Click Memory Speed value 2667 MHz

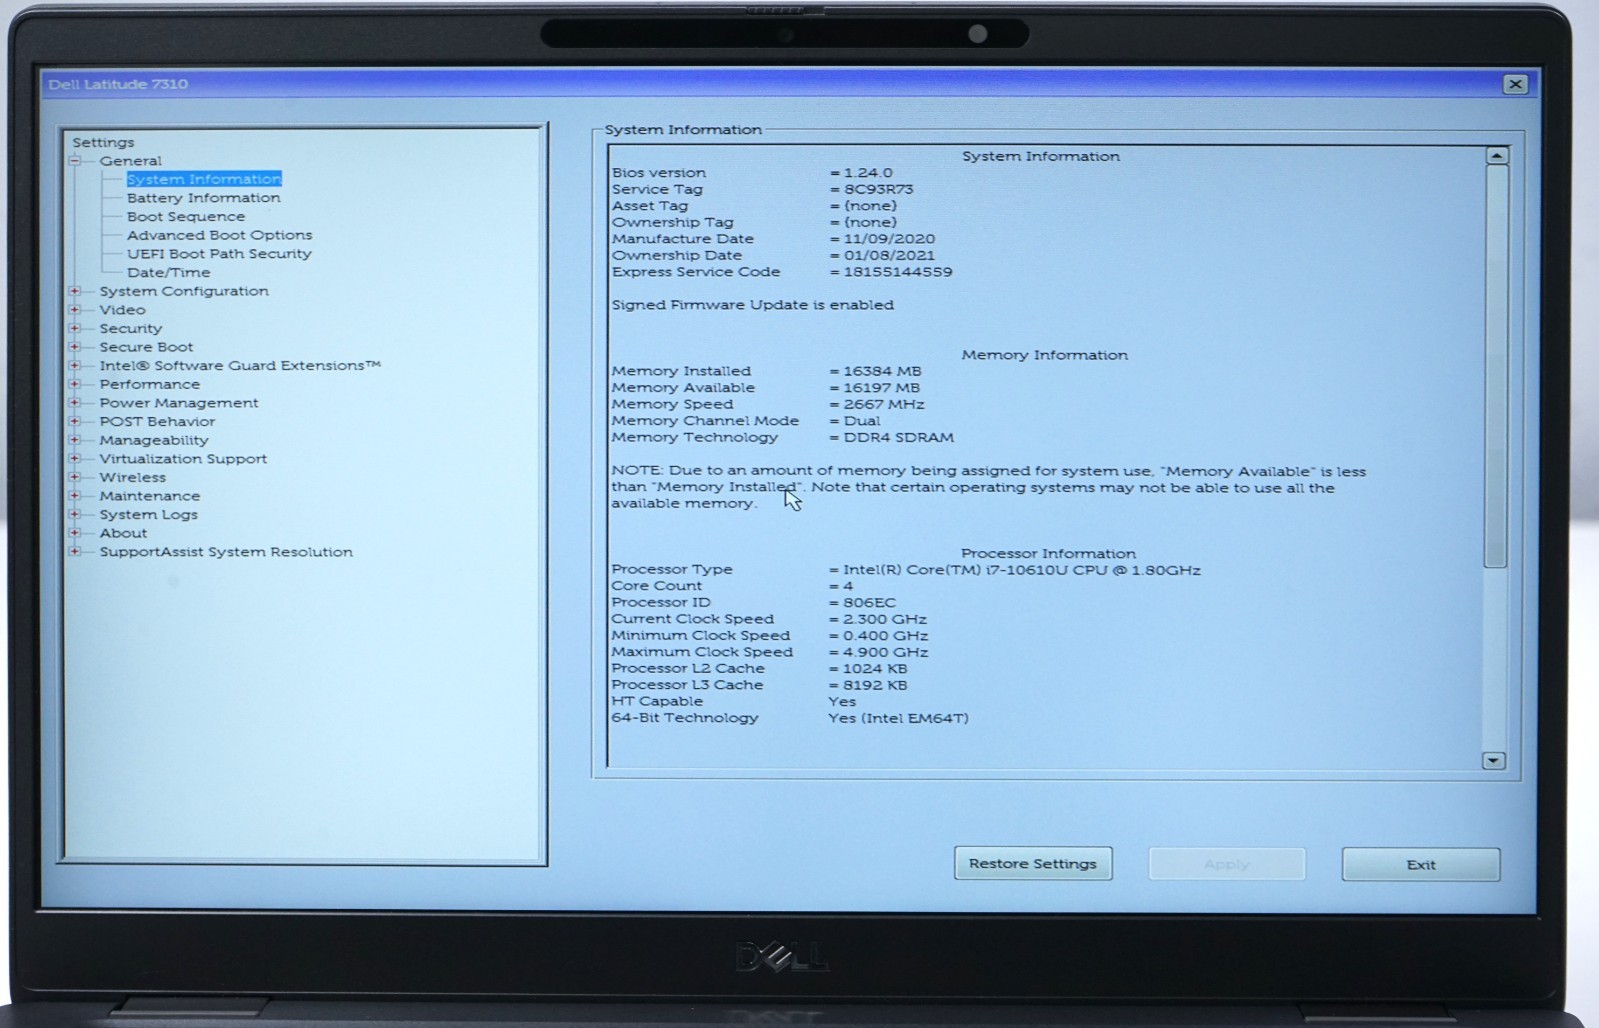(x=884, y=404)
